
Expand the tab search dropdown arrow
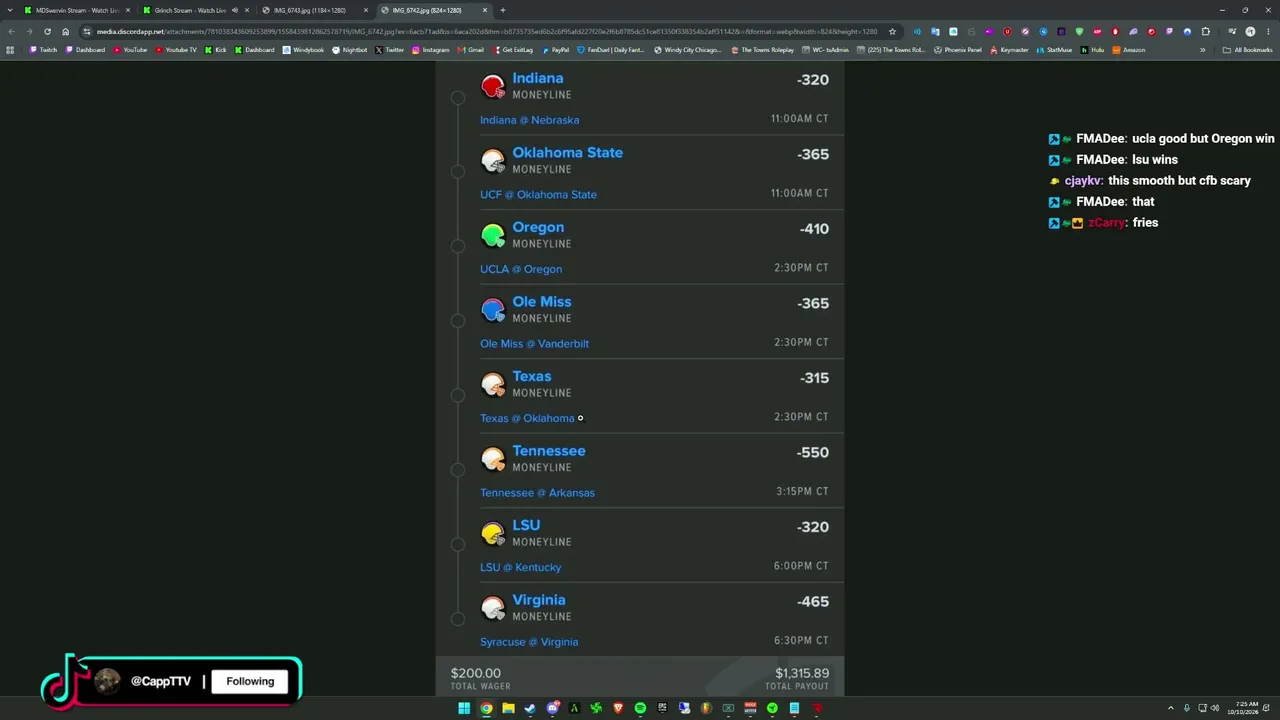tap(10, 10)
